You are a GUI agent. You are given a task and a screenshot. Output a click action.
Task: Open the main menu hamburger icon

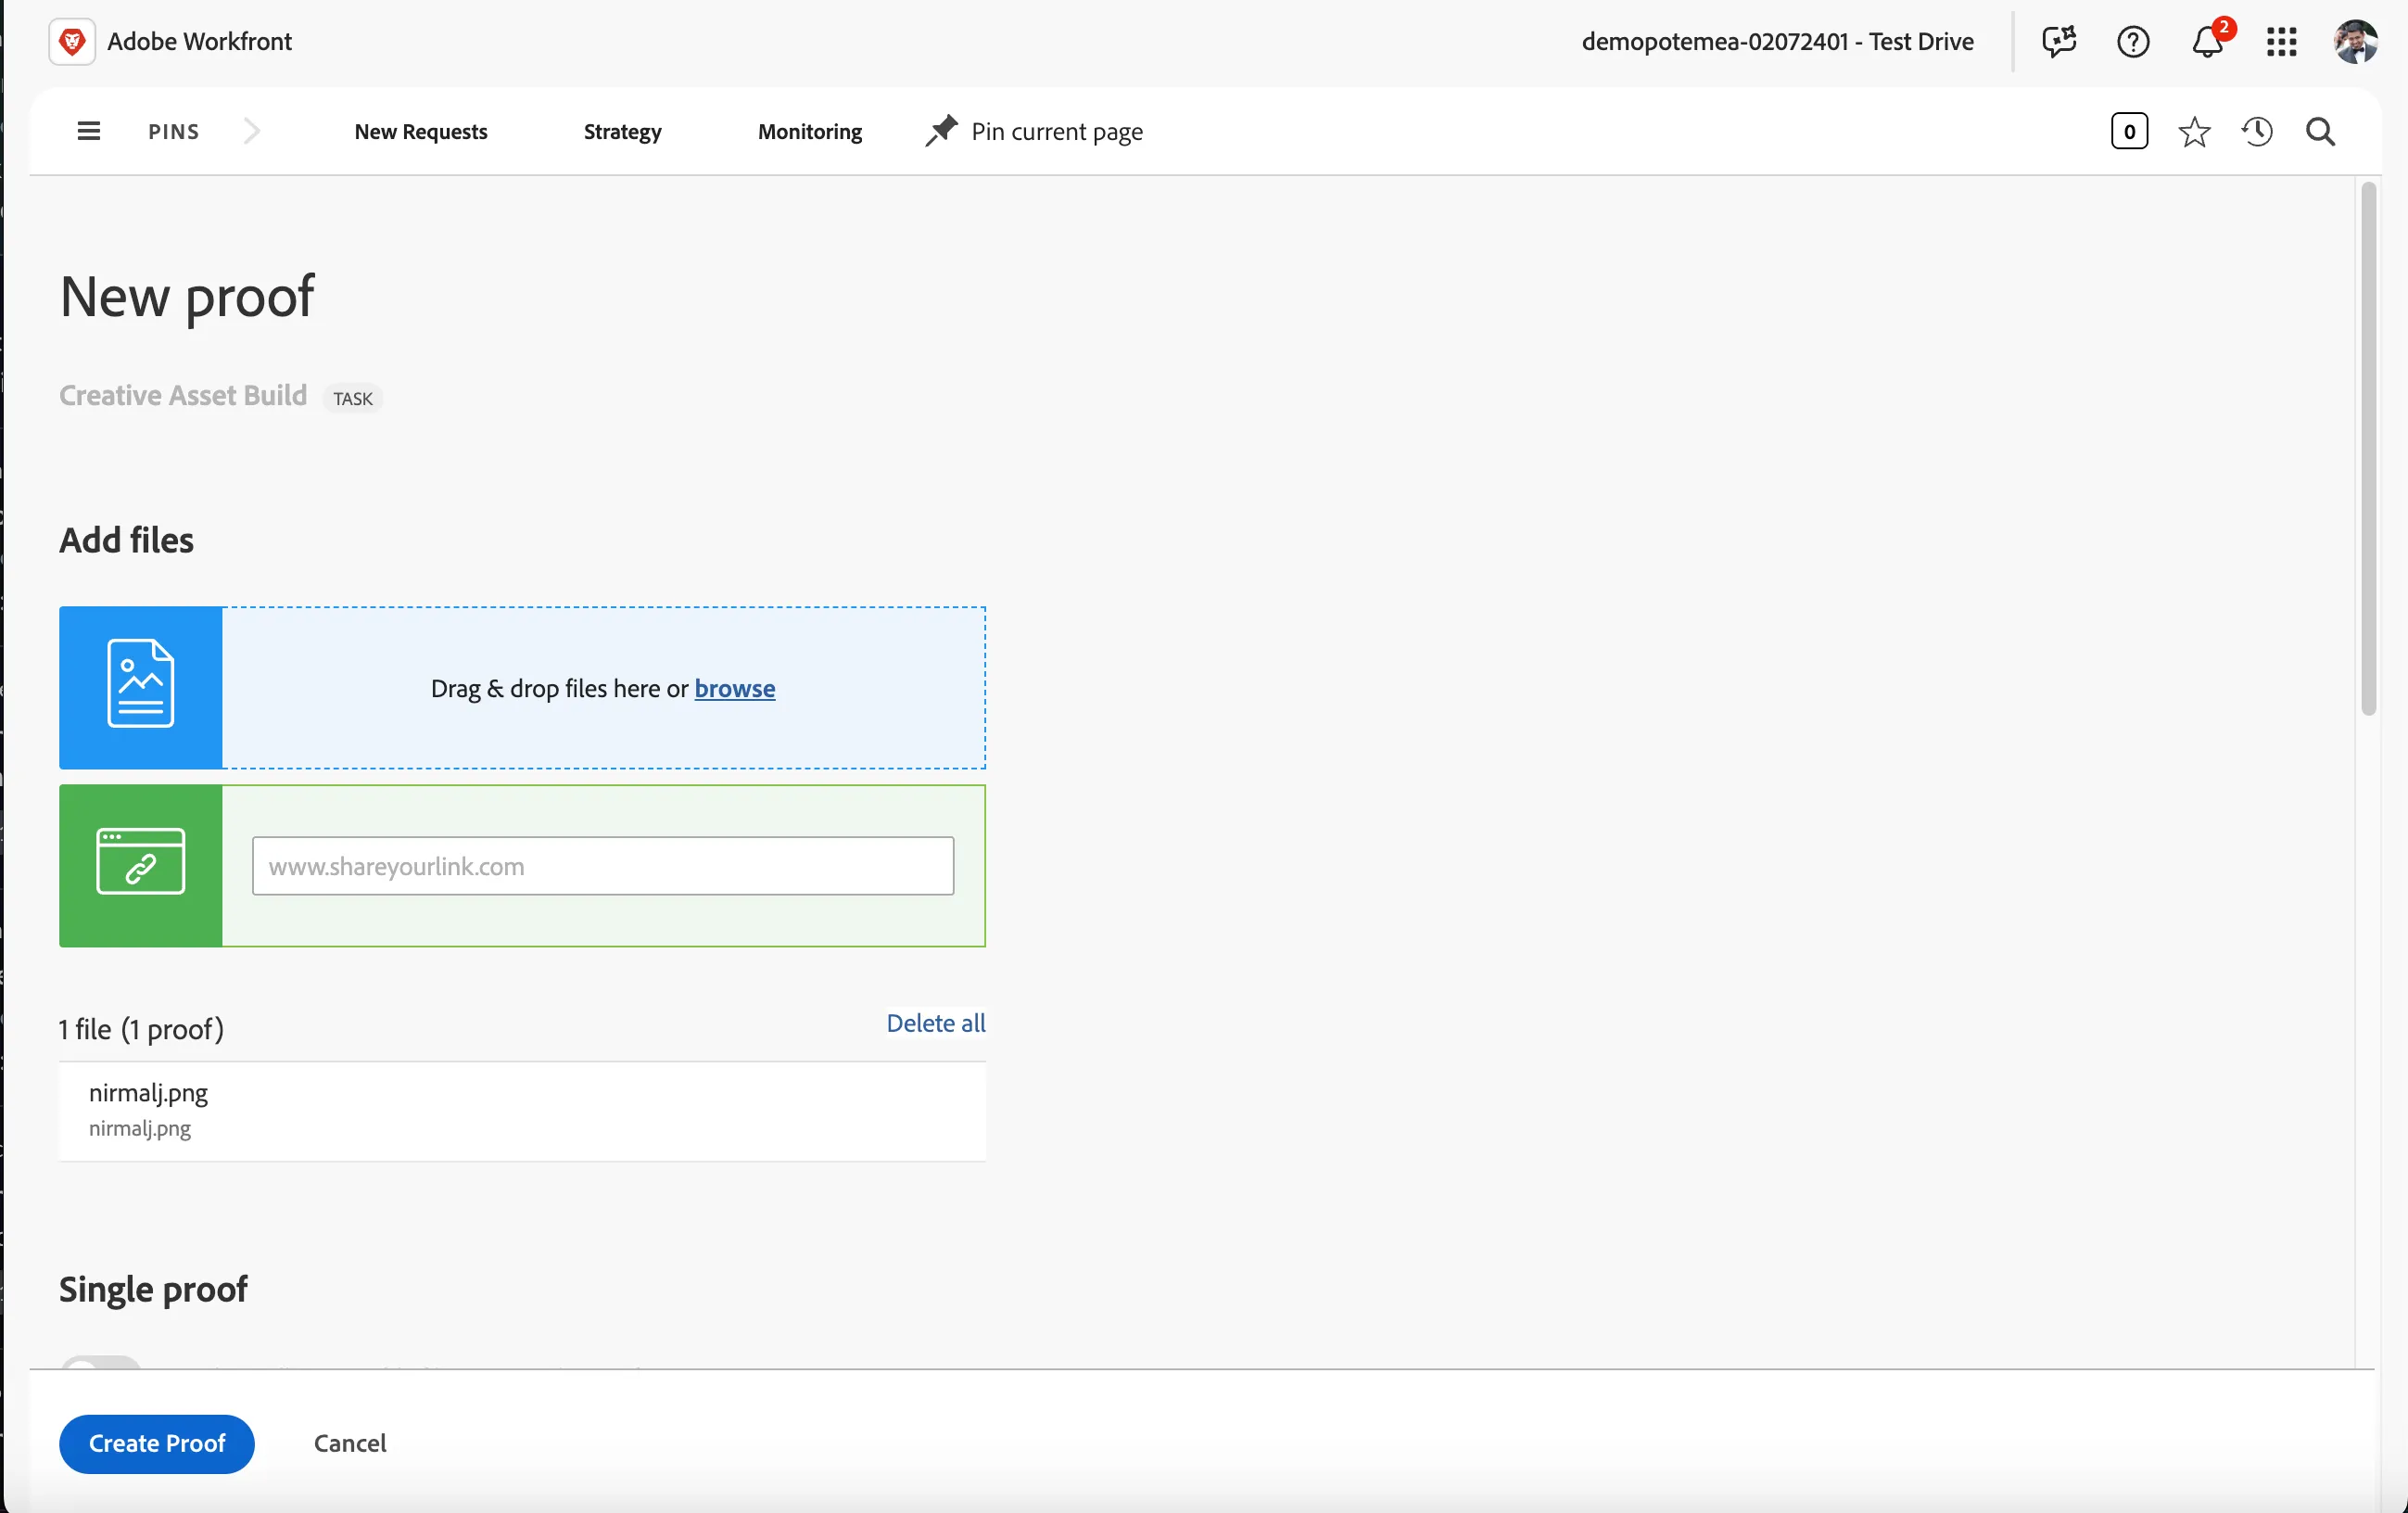pyautogui.click(x=89, y=131)
